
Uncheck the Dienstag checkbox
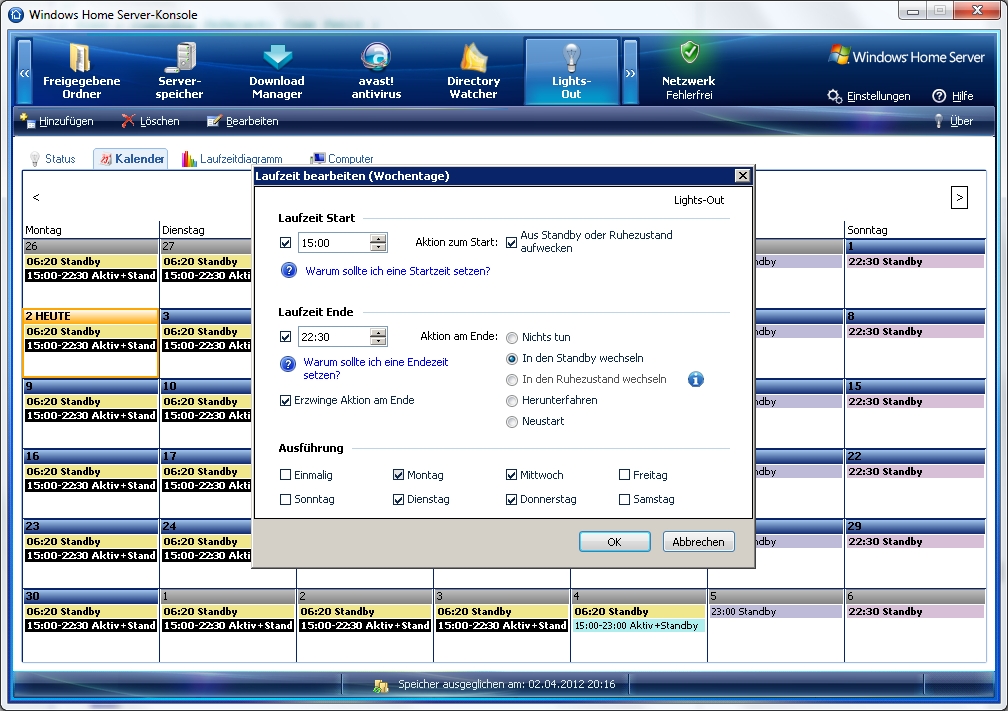point(398,500)
